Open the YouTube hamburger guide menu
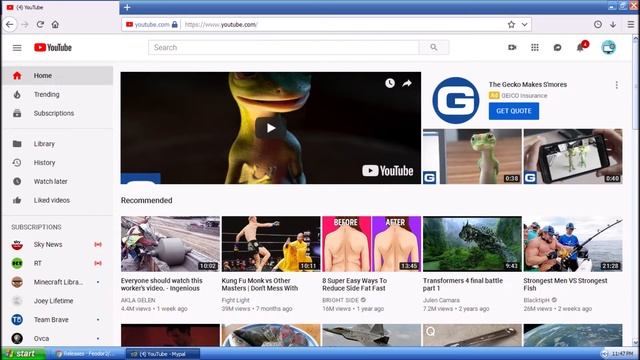Viewport: 640px width, 360px height. tap(17, 48)
